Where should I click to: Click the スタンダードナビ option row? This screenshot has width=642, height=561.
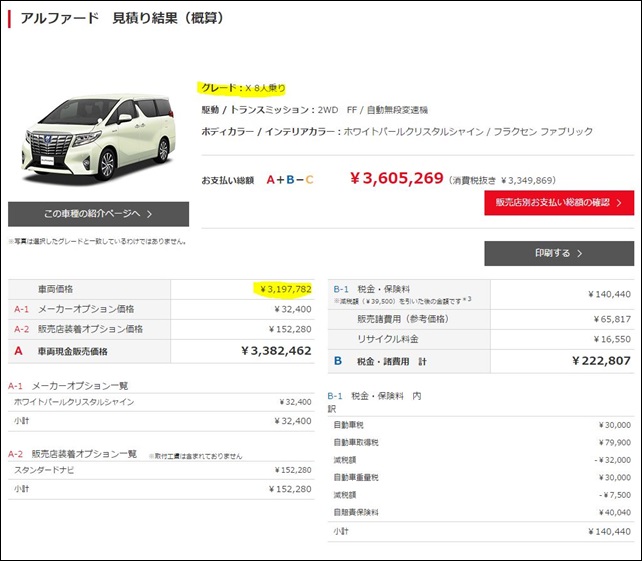(x=161, y=470)
